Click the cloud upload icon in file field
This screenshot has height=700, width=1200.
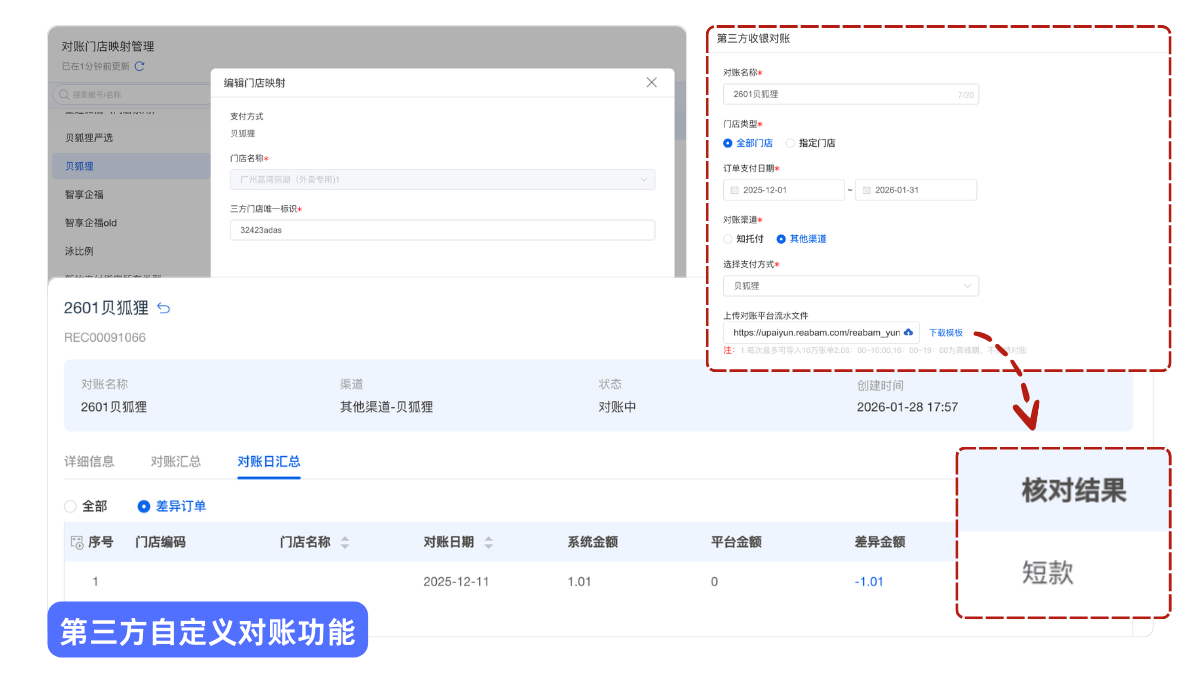908,332
